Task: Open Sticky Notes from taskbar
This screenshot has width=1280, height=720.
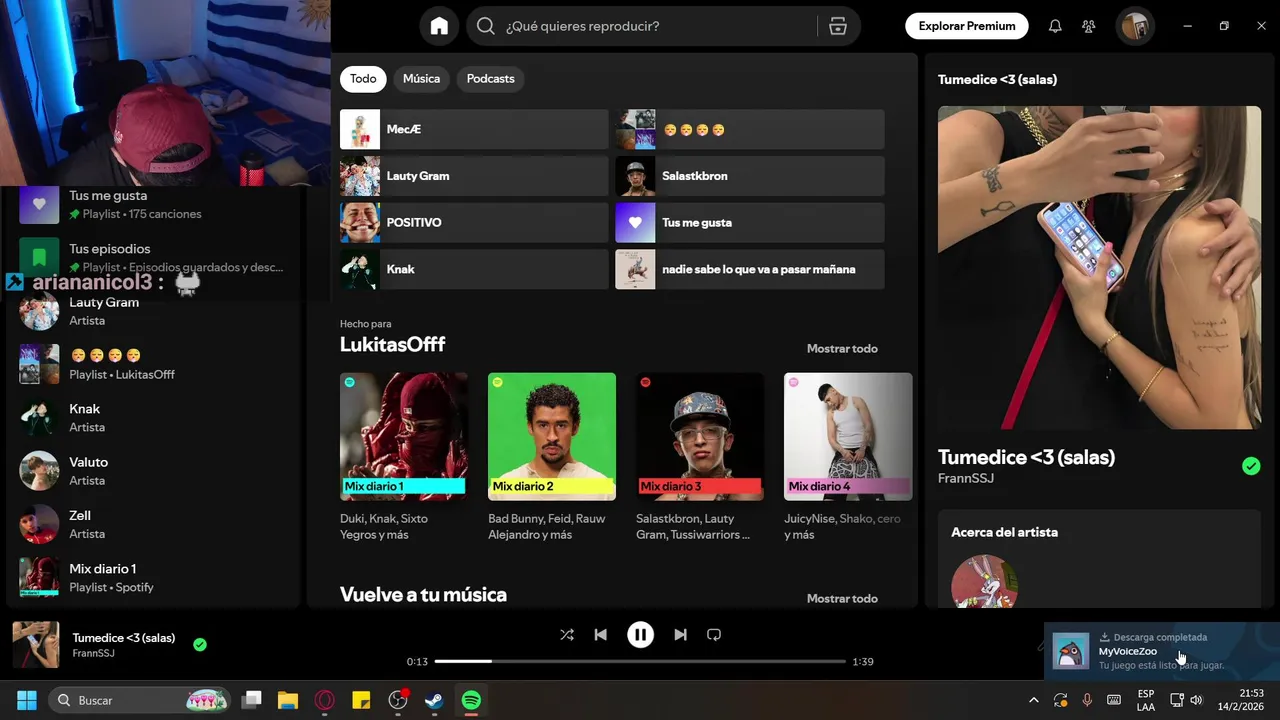Action: click(361, 700)
